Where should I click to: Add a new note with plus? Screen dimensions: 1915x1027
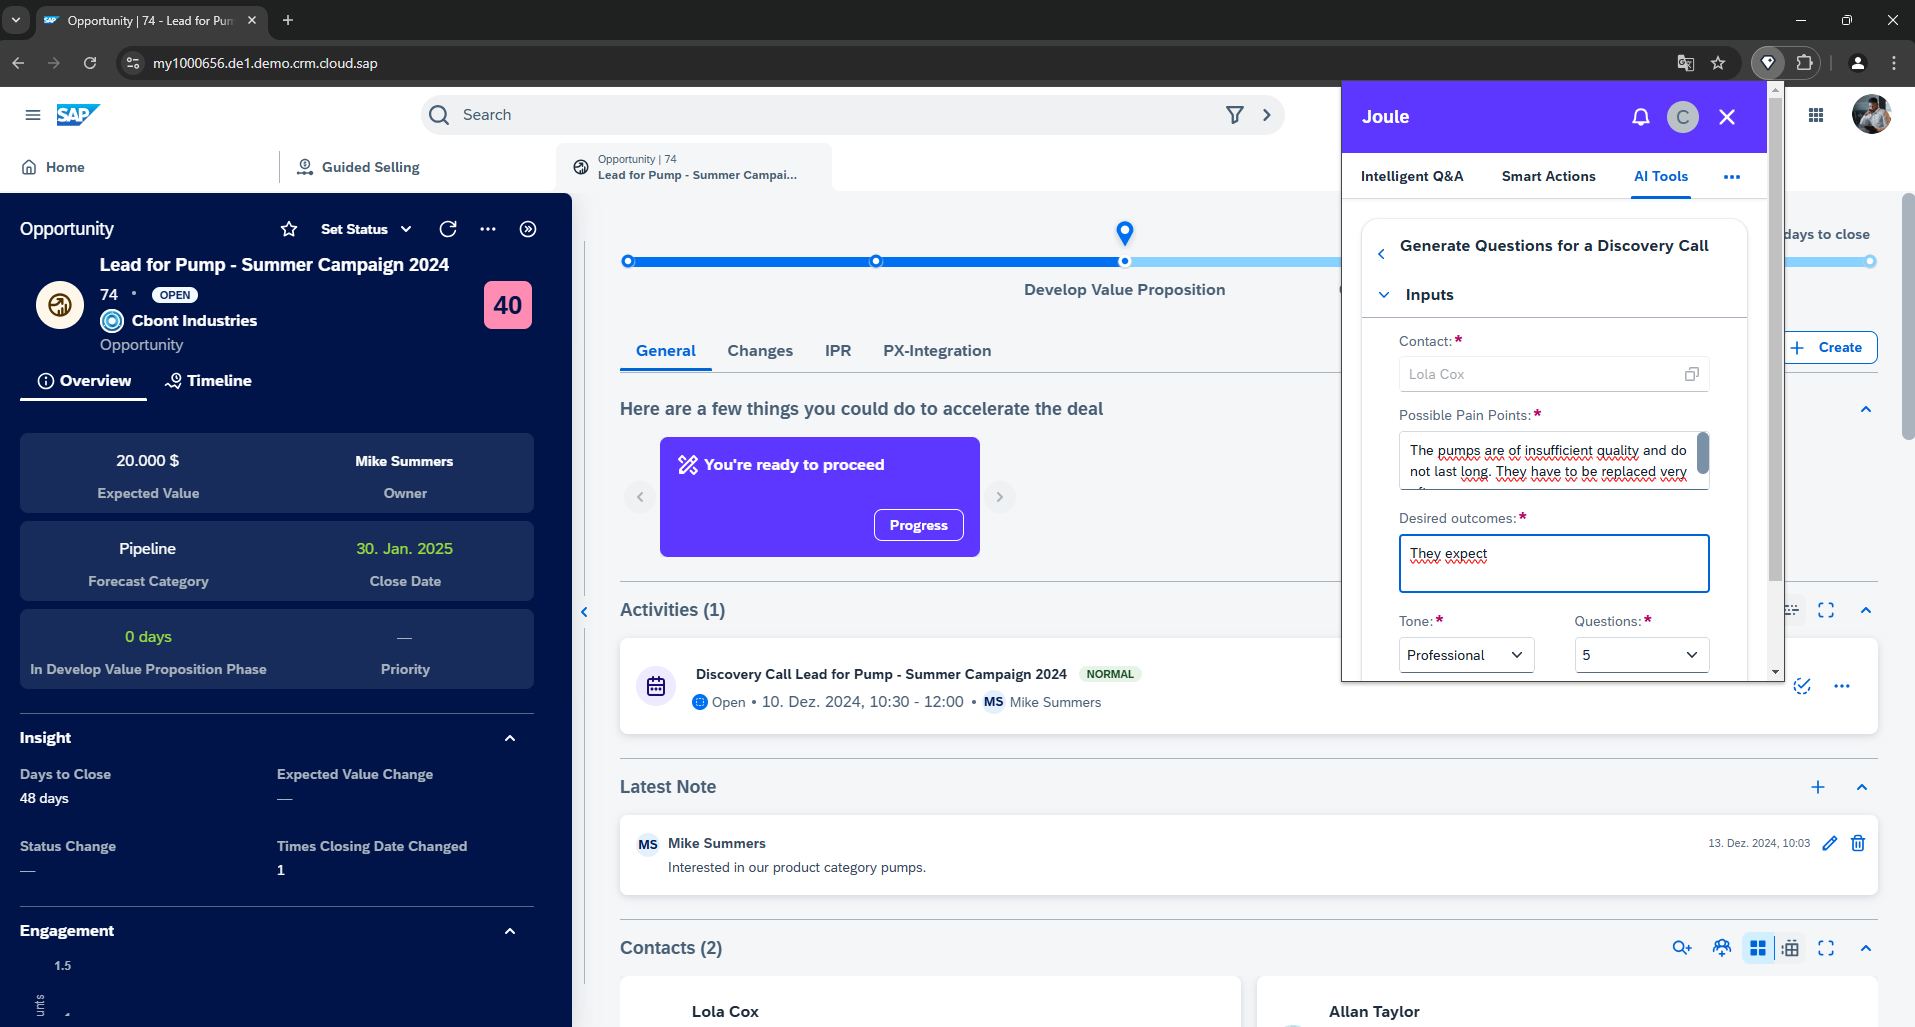(x=1818, y=787)
